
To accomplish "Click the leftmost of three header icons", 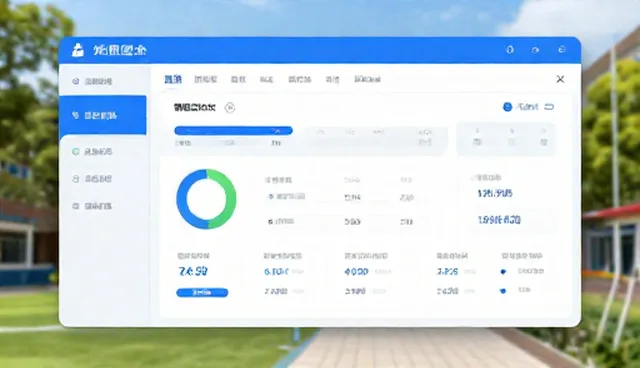I will click(510, 50).
